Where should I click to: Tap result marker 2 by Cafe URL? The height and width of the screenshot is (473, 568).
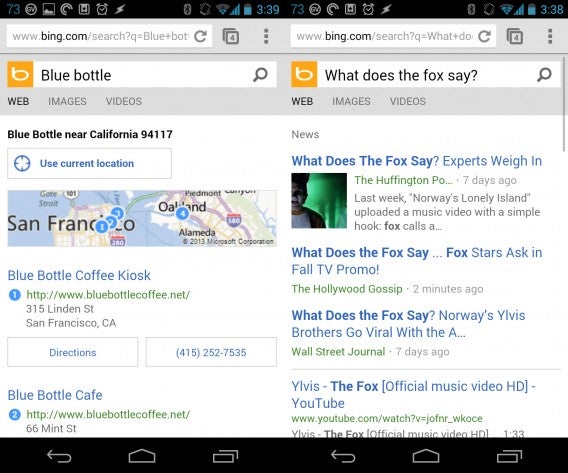(14, 414)
